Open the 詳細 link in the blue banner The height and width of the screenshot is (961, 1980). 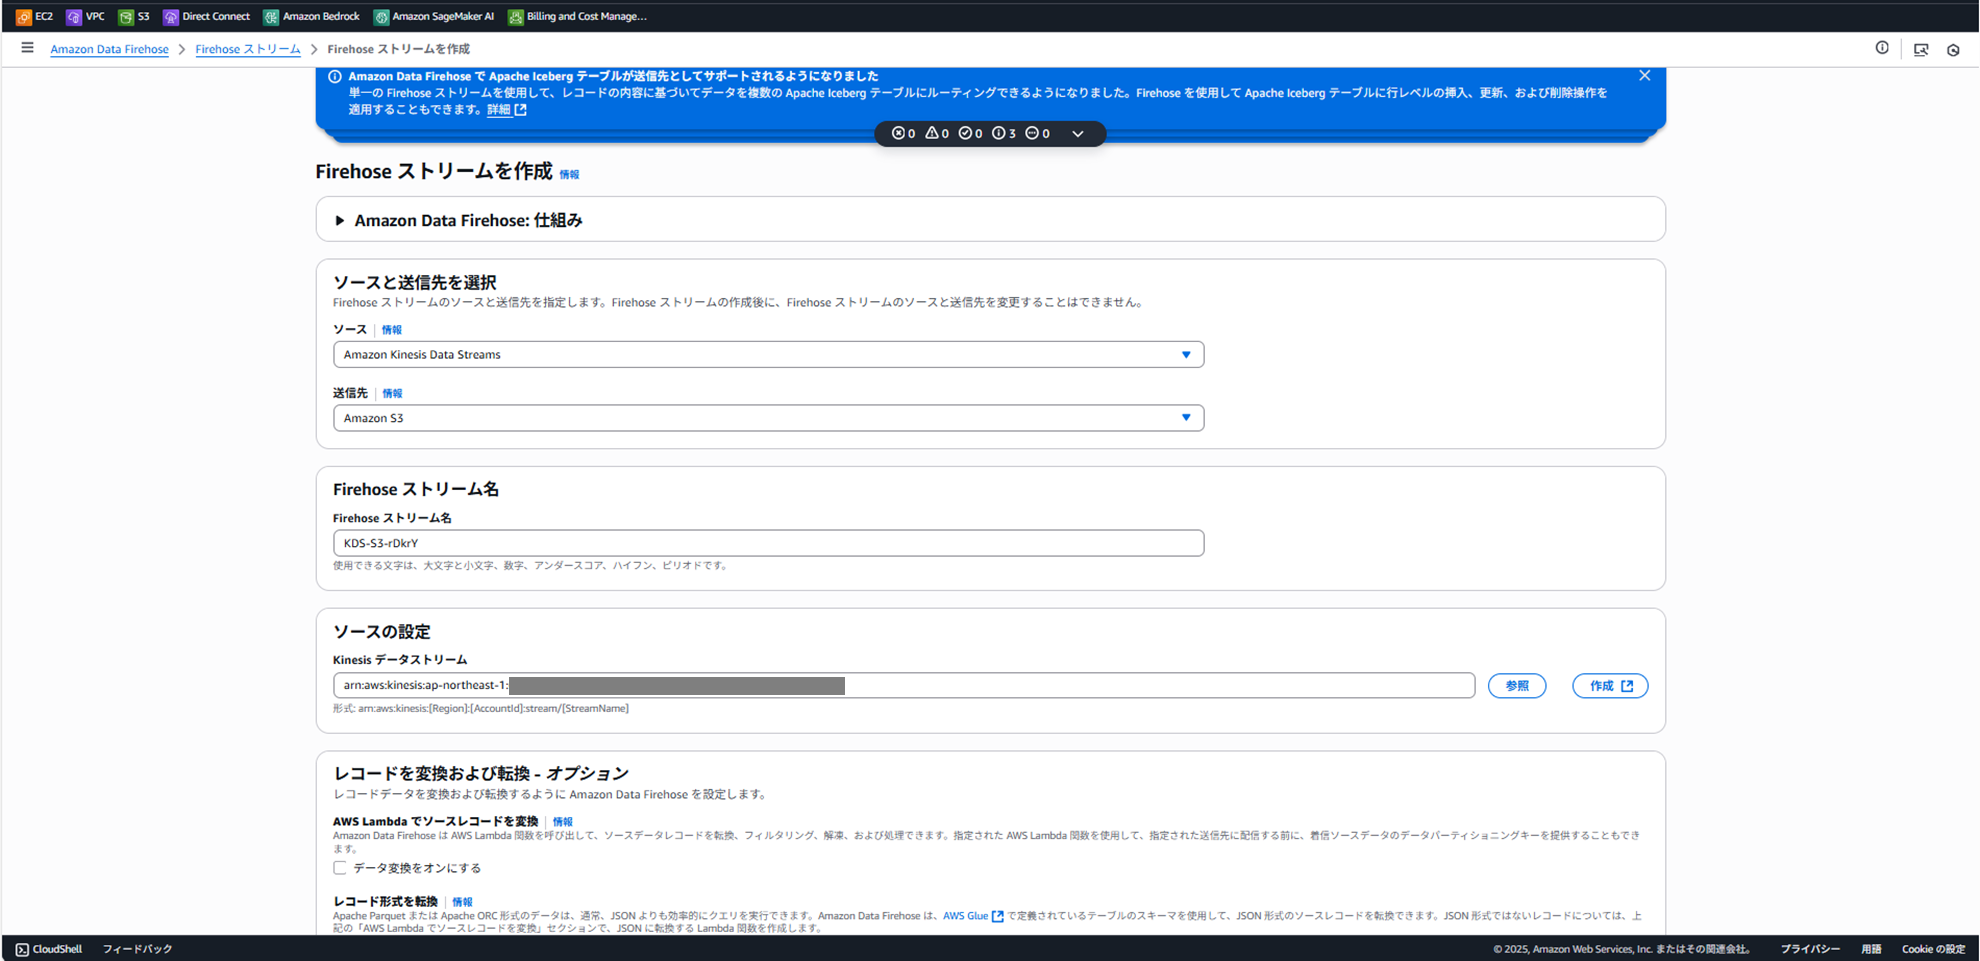500,109
